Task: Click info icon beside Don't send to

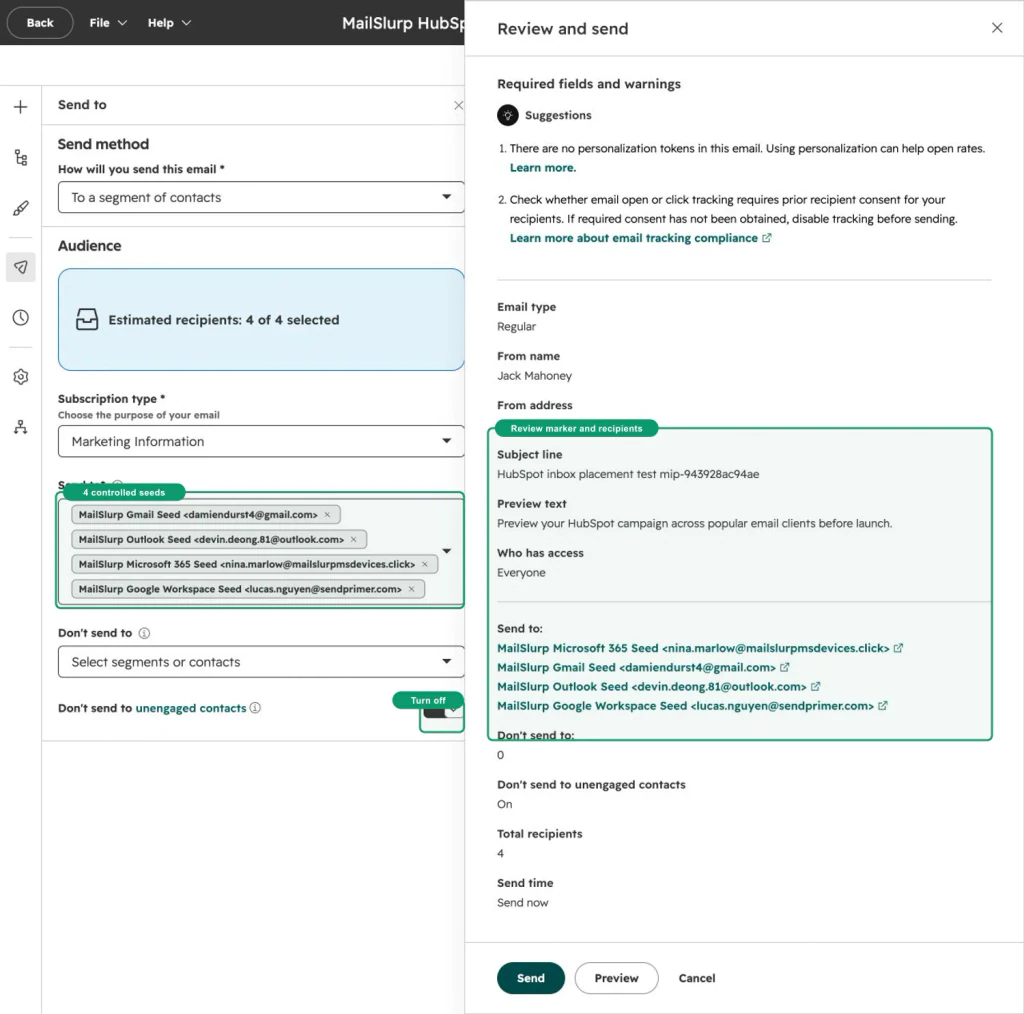Action: pos(144,633)
